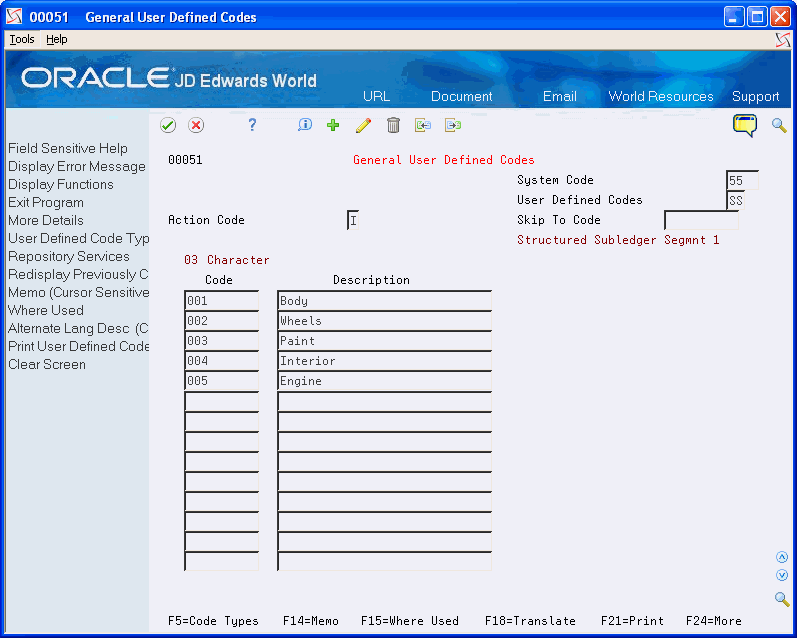
Task: Click the JD Edwards logo in menu bar
Action: tap(783, 40)
